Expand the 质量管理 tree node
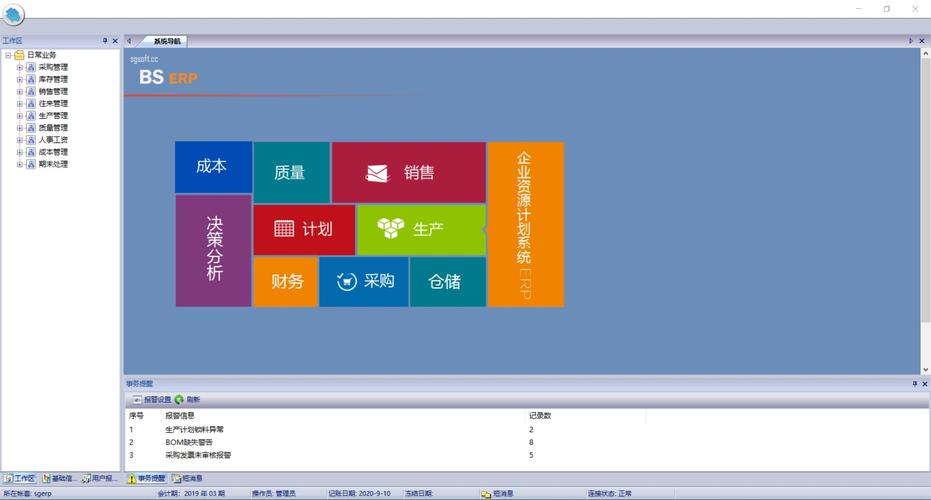The width and height of the screenshot is (931, 500). pyautogui.click(x=20, y=128)
